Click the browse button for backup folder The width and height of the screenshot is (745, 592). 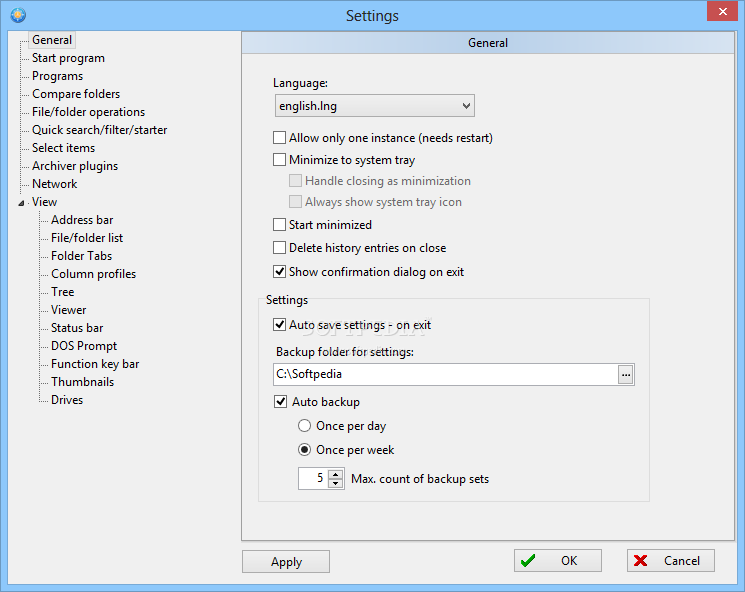tap(626, 375)
